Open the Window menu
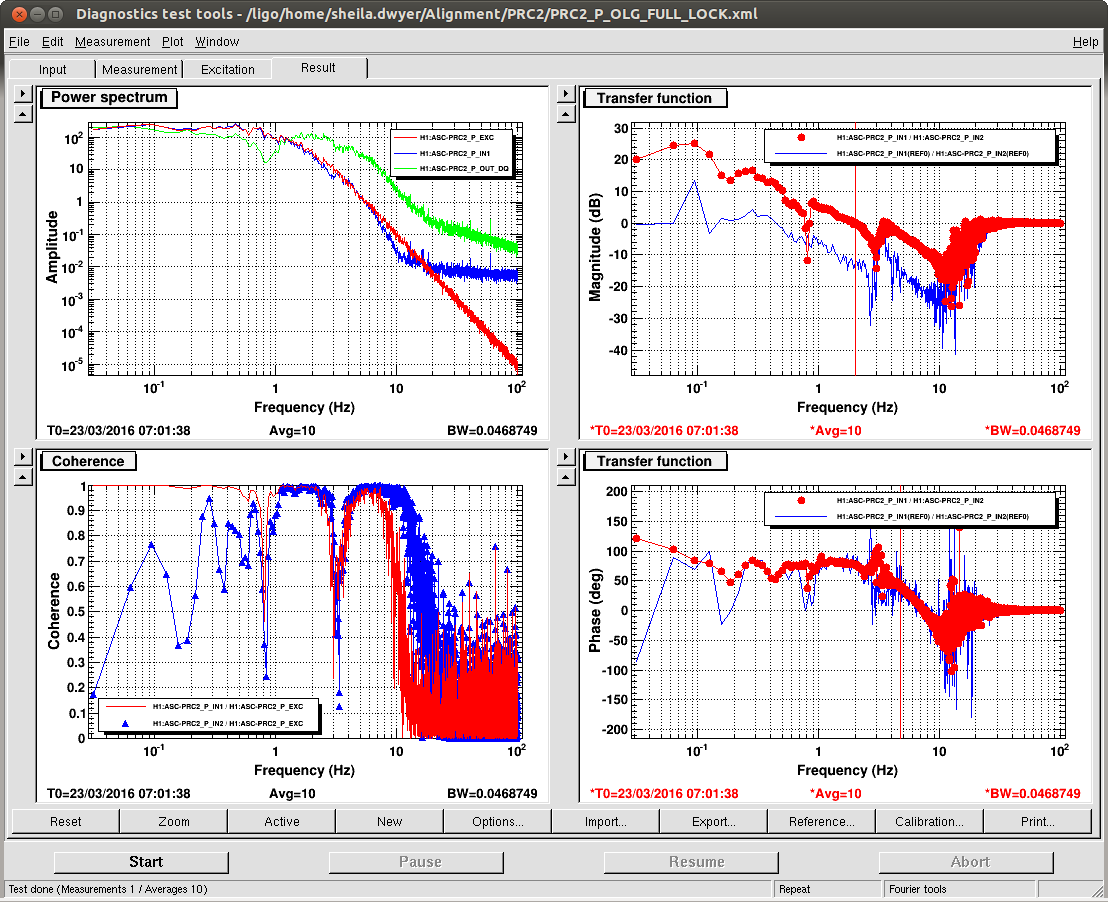This screenshot has height=902, width=1108. pyautogui.click(x=217, y=42)
